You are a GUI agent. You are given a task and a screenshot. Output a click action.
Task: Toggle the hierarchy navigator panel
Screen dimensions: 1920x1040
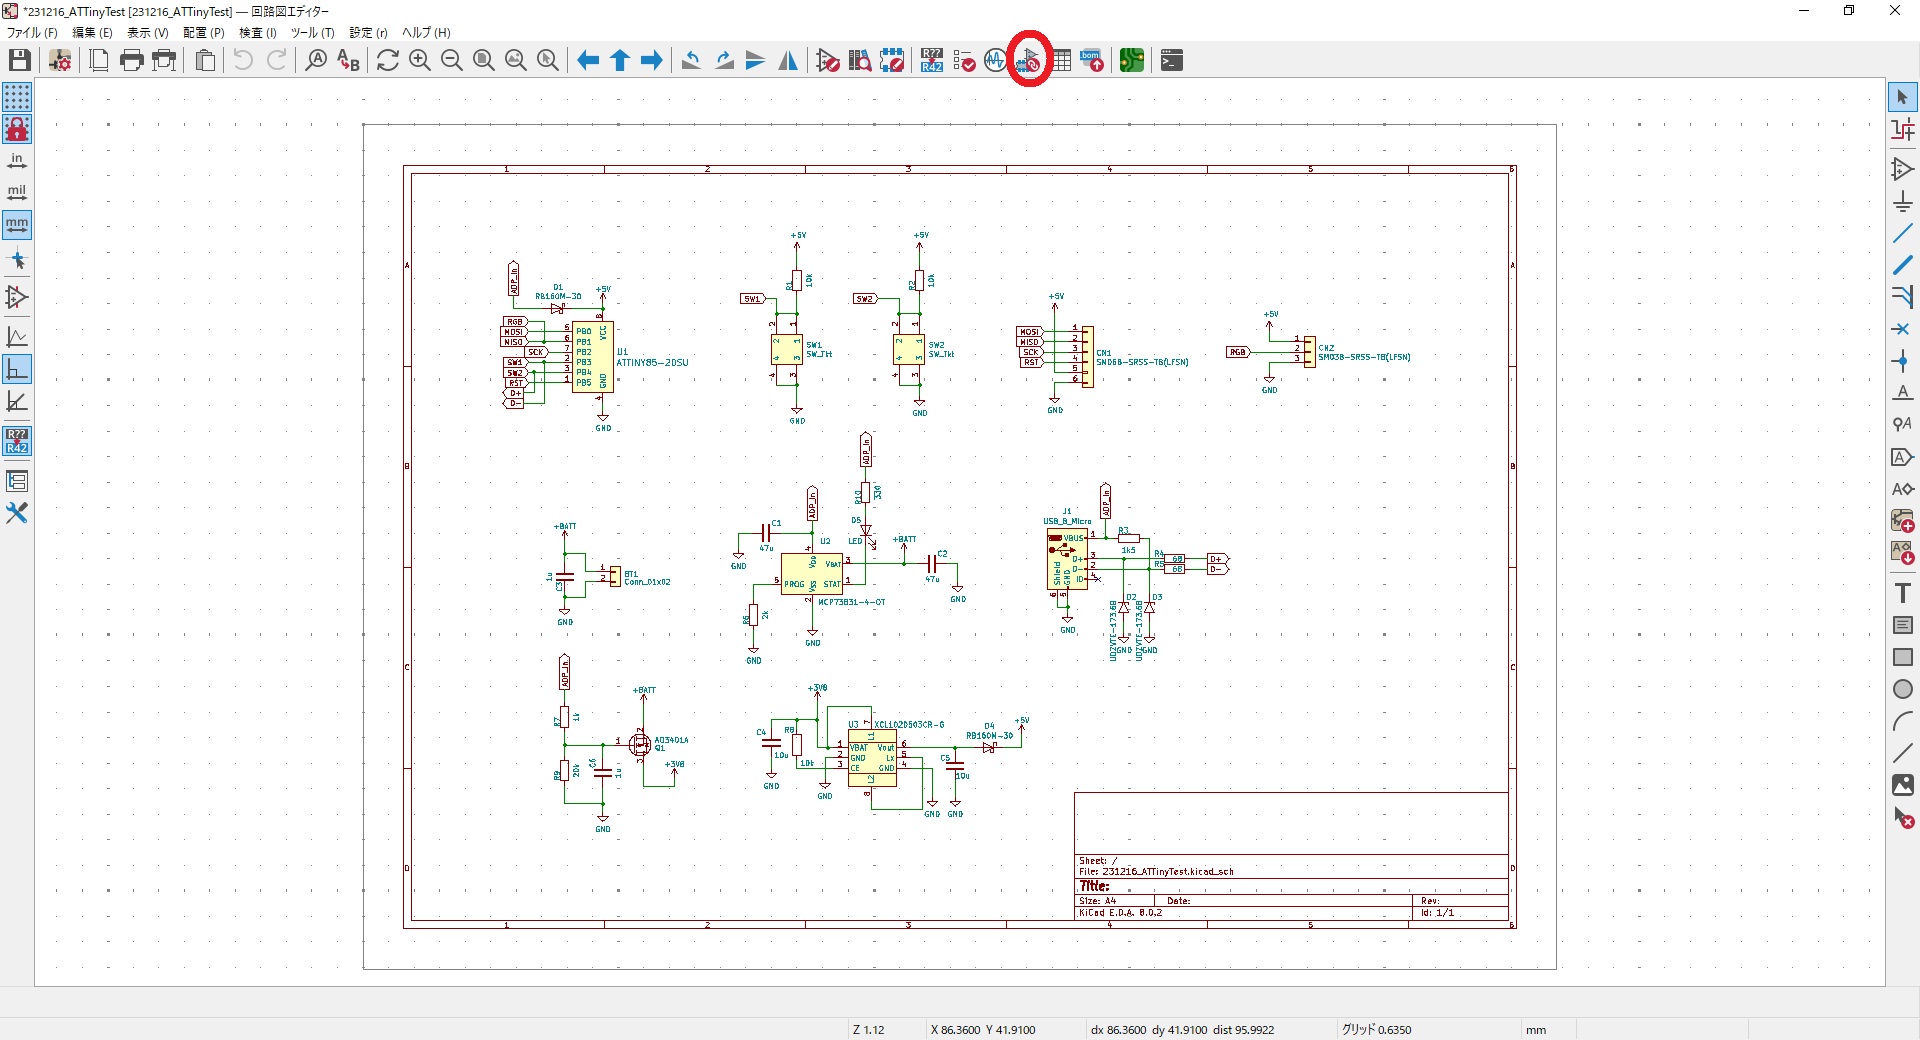(17, 481)
